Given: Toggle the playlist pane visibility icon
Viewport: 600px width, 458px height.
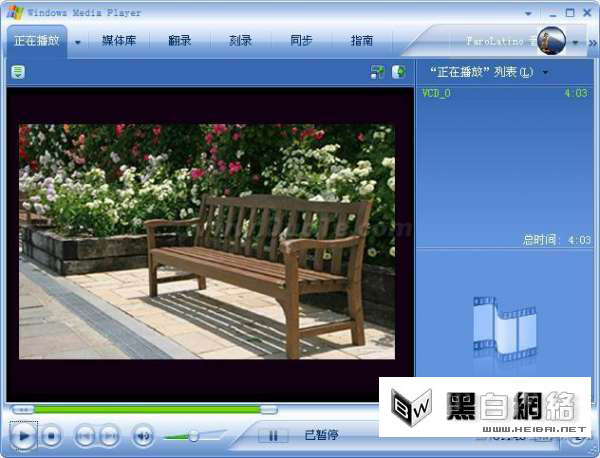Looking at the screenshot, I should pos(398,72).
